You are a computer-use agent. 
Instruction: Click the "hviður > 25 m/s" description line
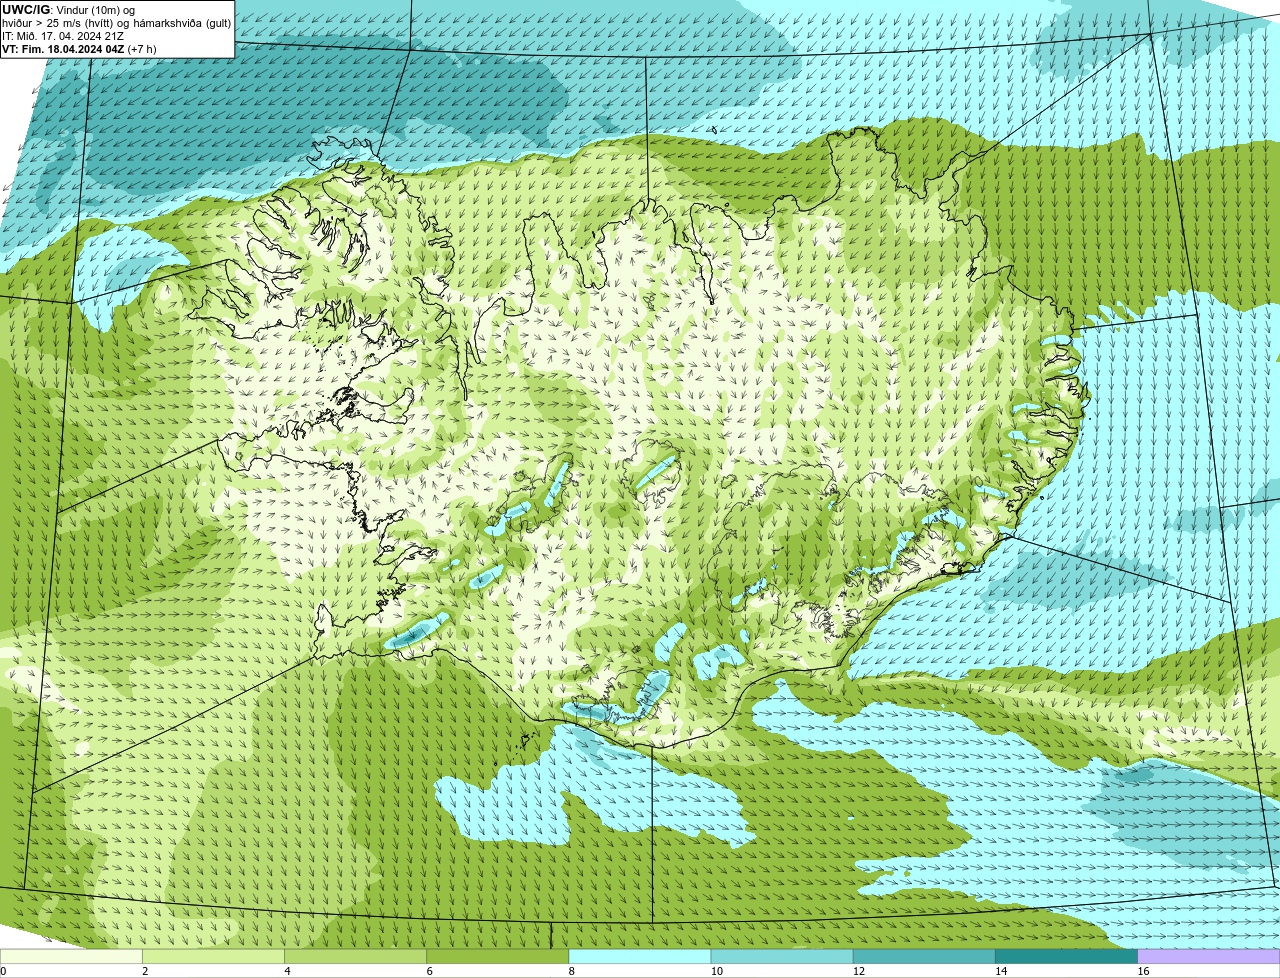click(116, 23)
